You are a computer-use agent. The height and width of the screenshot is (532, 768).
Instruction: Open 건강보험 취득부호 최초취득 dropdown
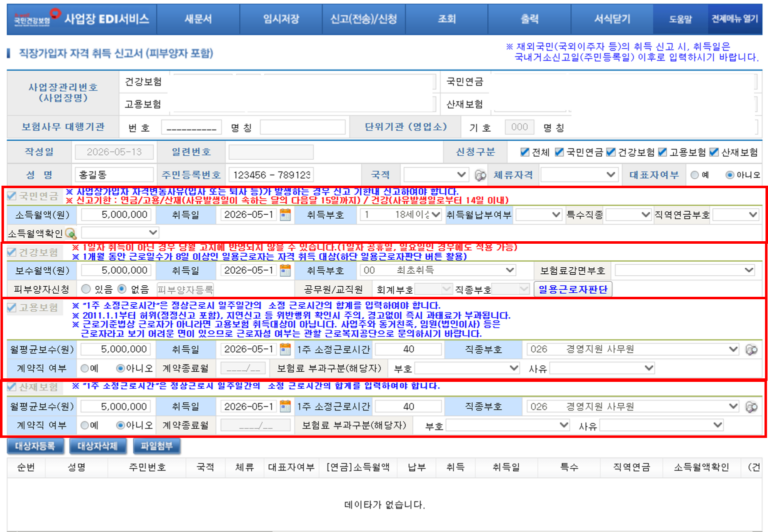[x=438, y=270]
